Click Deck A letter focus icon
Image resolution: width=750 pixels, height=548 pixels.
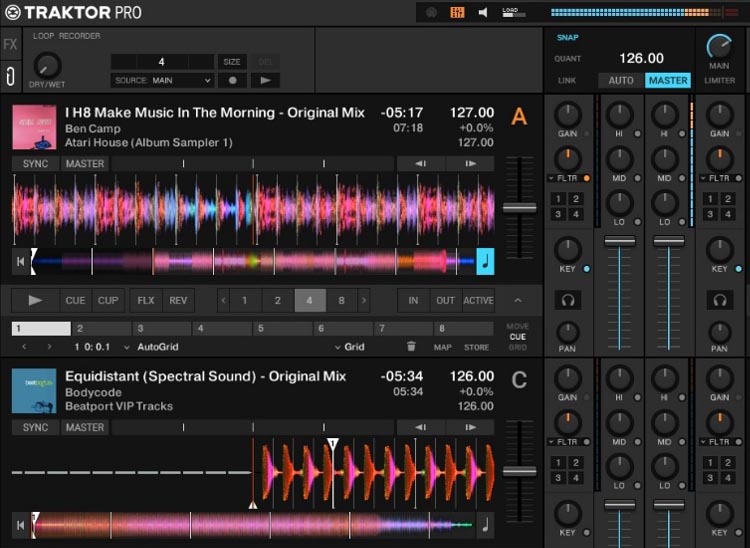[519, 116]
